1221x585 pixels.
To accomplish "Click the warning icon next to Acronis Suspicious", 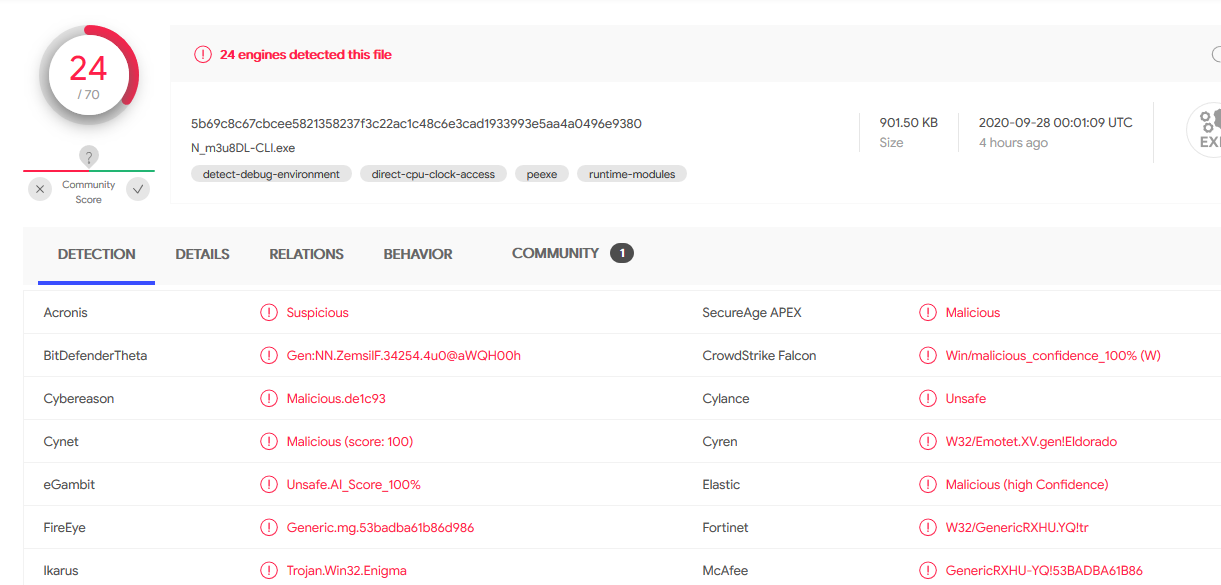I will (x=269, y=313).
